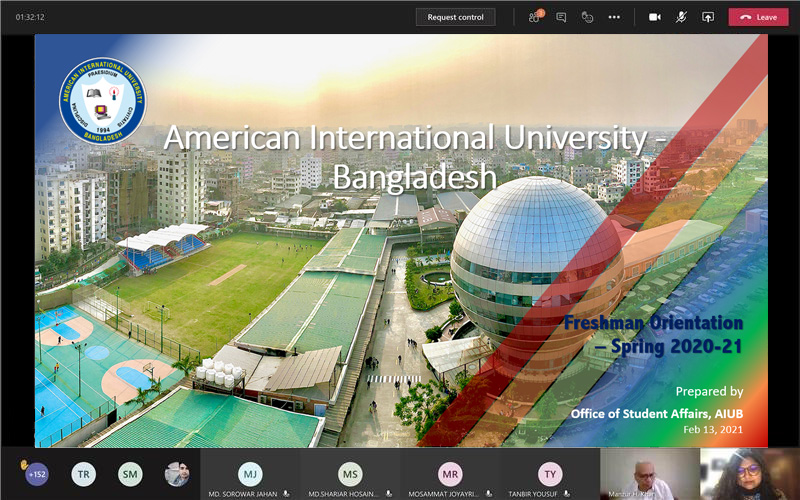Open the meeting chat panel
800x500 pixels.
pyautogui.click(x=561, y=17)
